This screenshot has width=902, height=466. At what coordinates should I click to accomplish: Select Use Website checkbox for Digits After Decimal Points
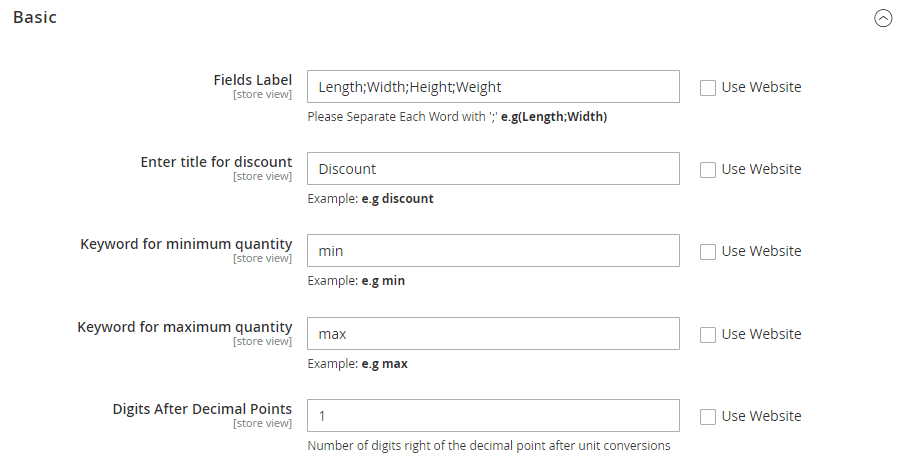[708, 416]
